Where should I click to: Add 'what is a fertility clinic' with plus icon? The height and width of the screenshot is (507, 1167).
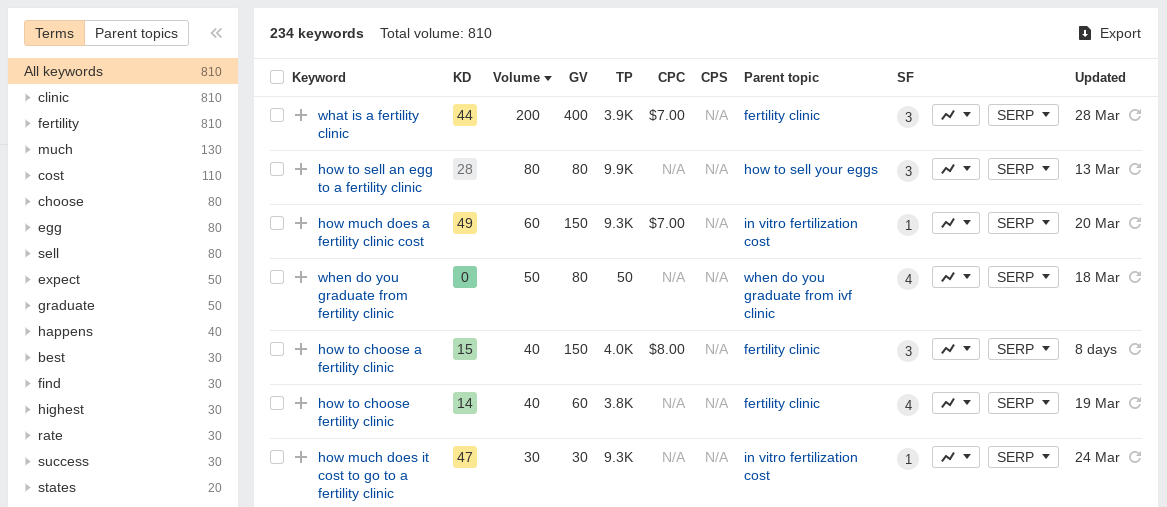pos(301,115)
